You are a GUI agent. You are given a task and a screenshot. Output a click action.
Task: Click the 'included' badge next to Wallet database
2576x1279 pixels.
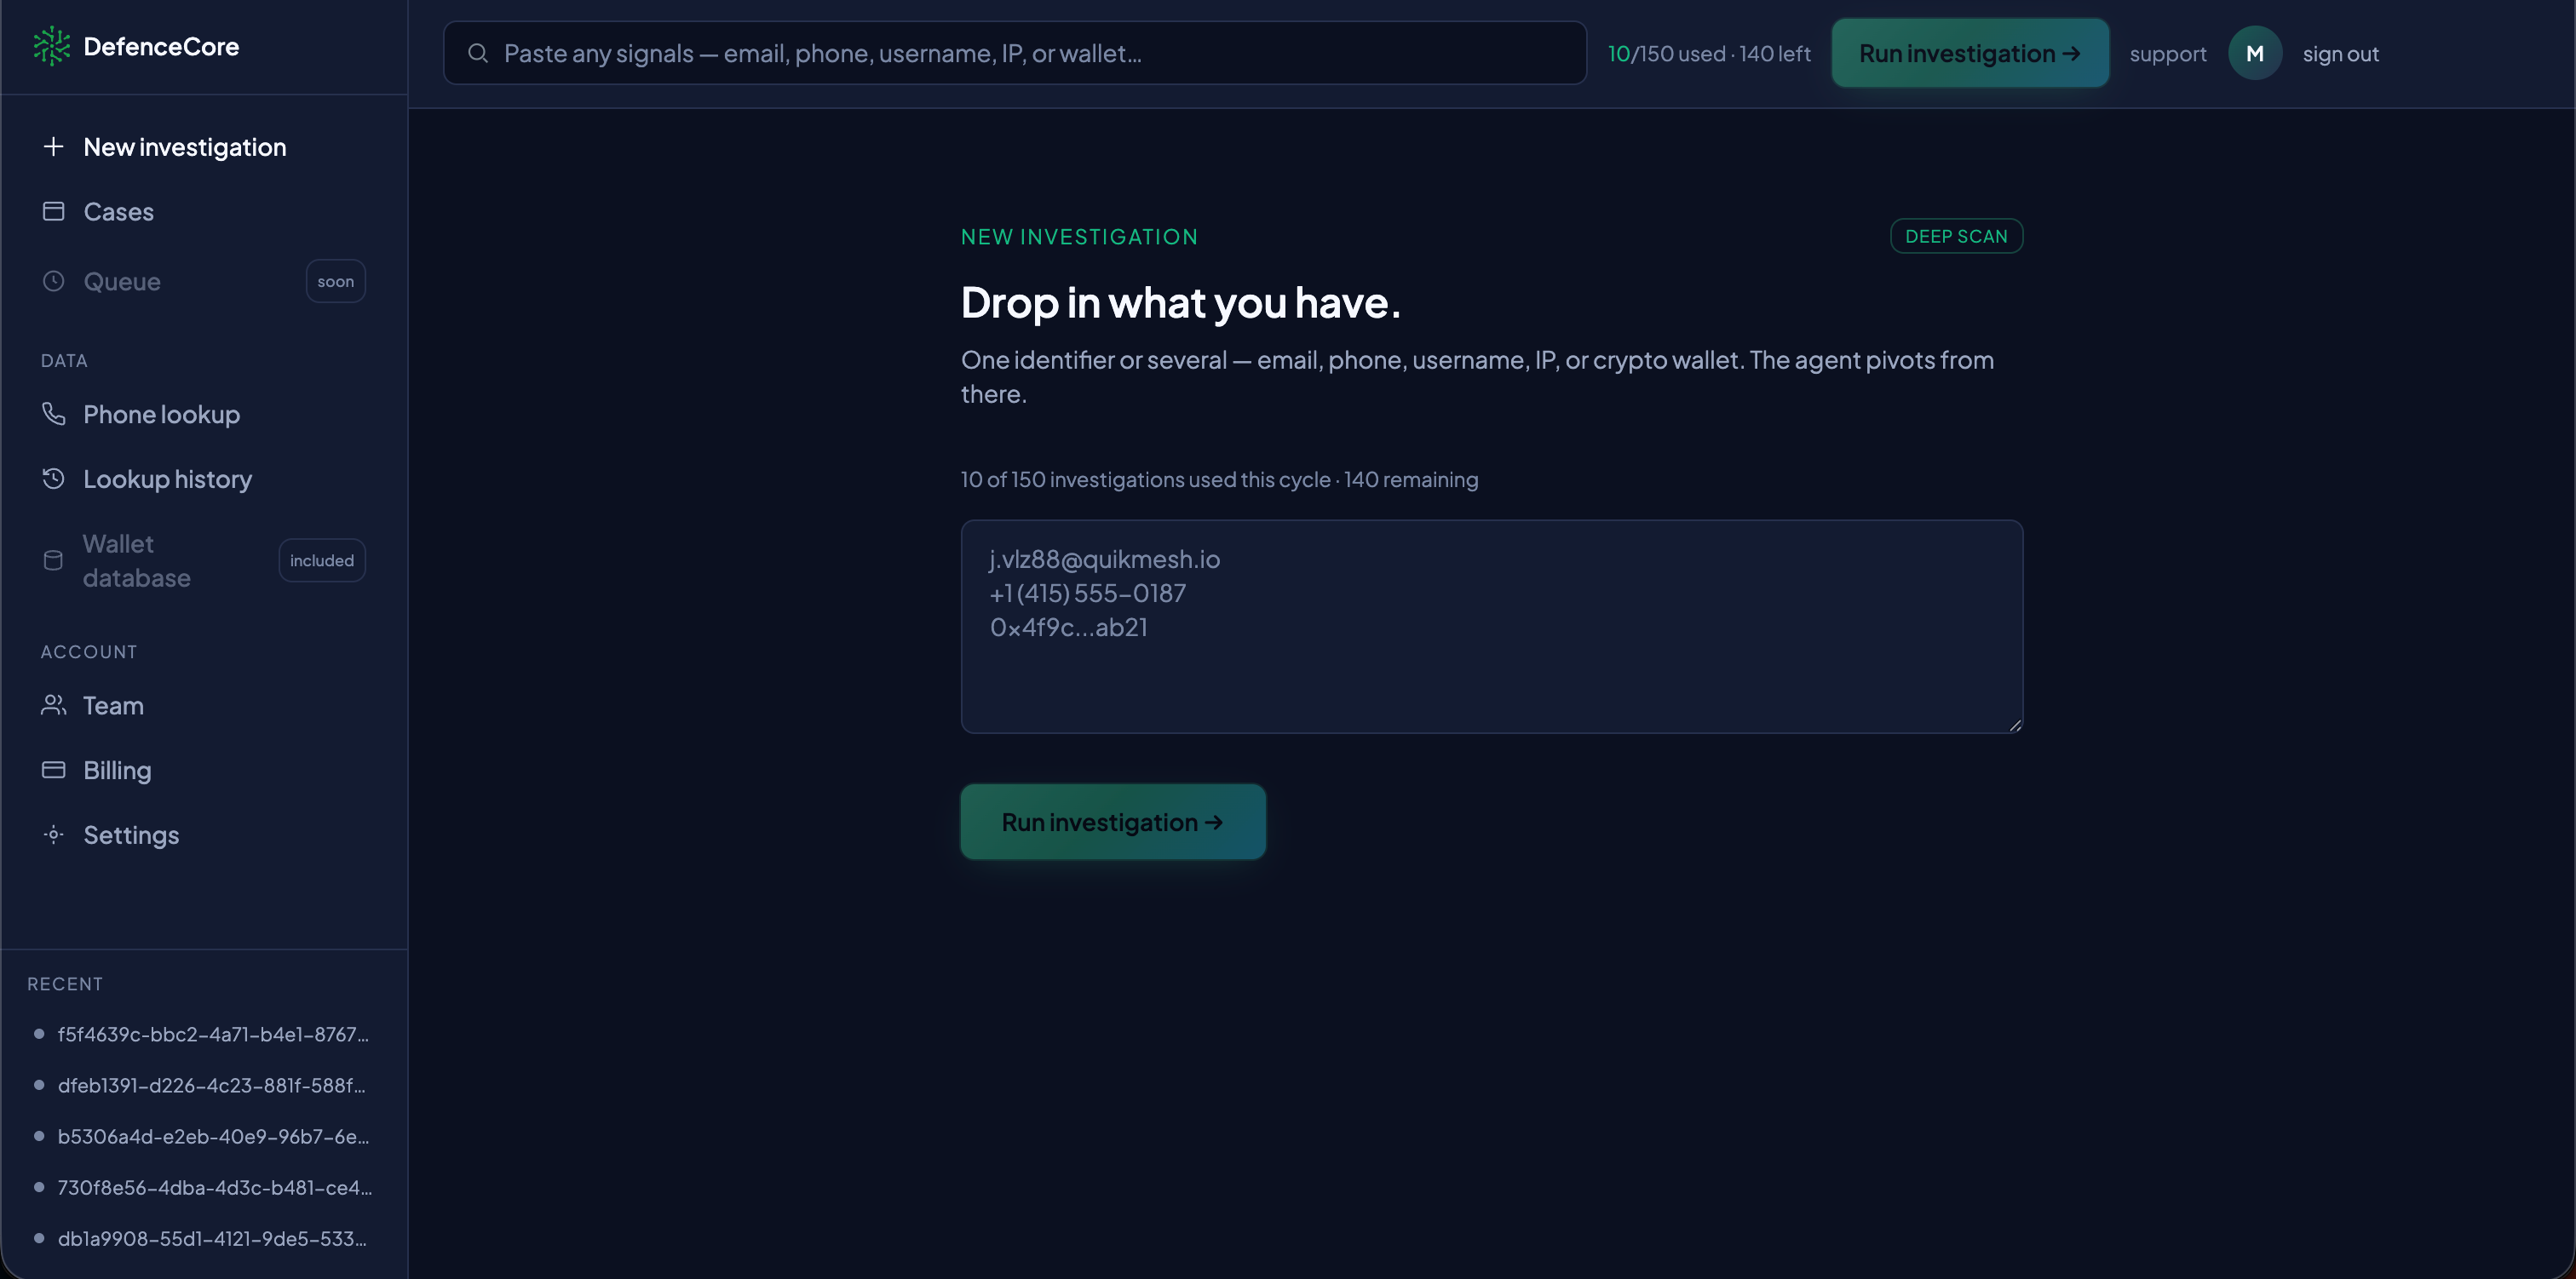[x=322, y=560]
